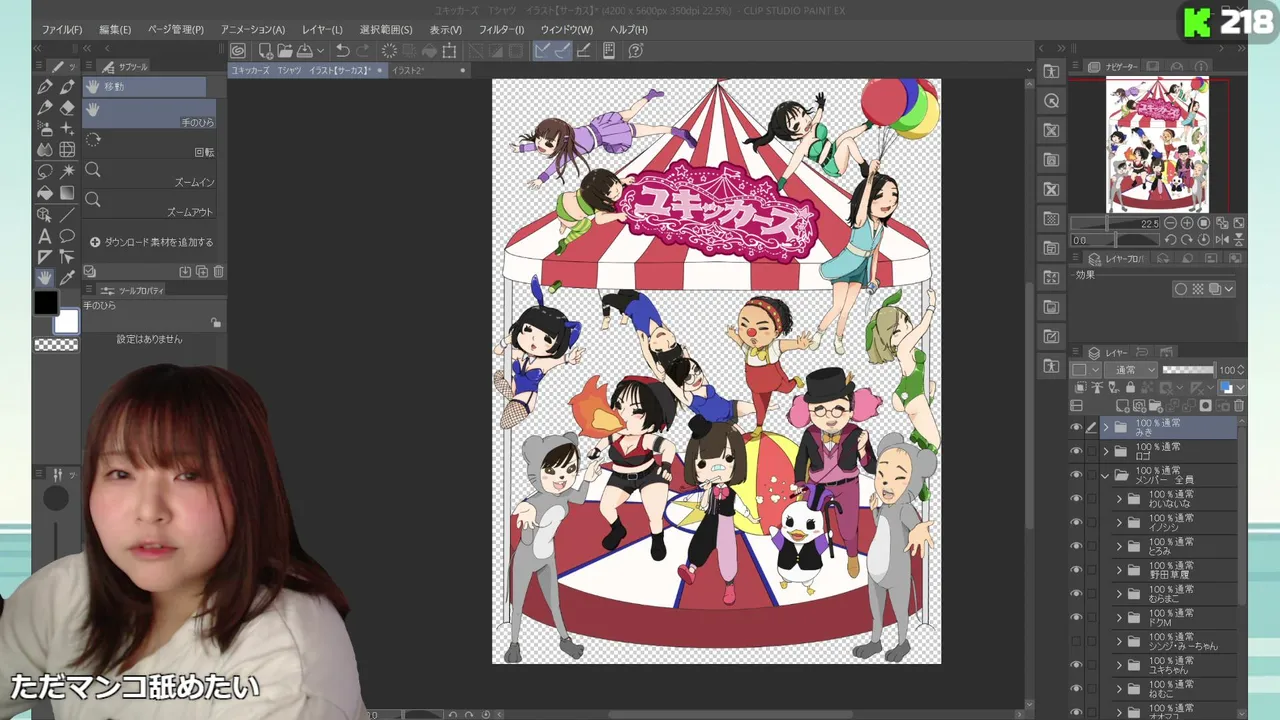
Task: Open the Clip Studio launcher icon
Action: [x=238, y=51]
